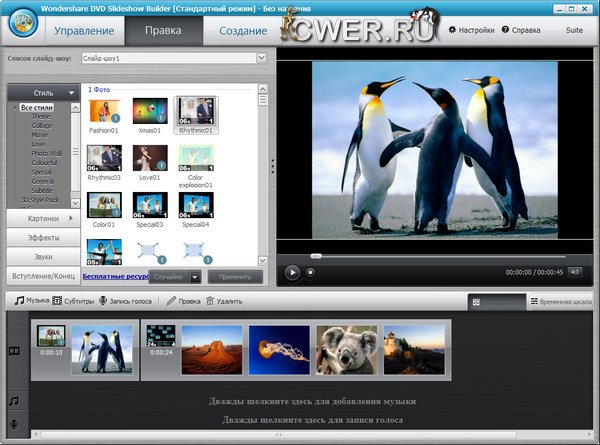600x445 pixels.
Task: Open the Случайно dropdown arrow
Action: point(194,277)
